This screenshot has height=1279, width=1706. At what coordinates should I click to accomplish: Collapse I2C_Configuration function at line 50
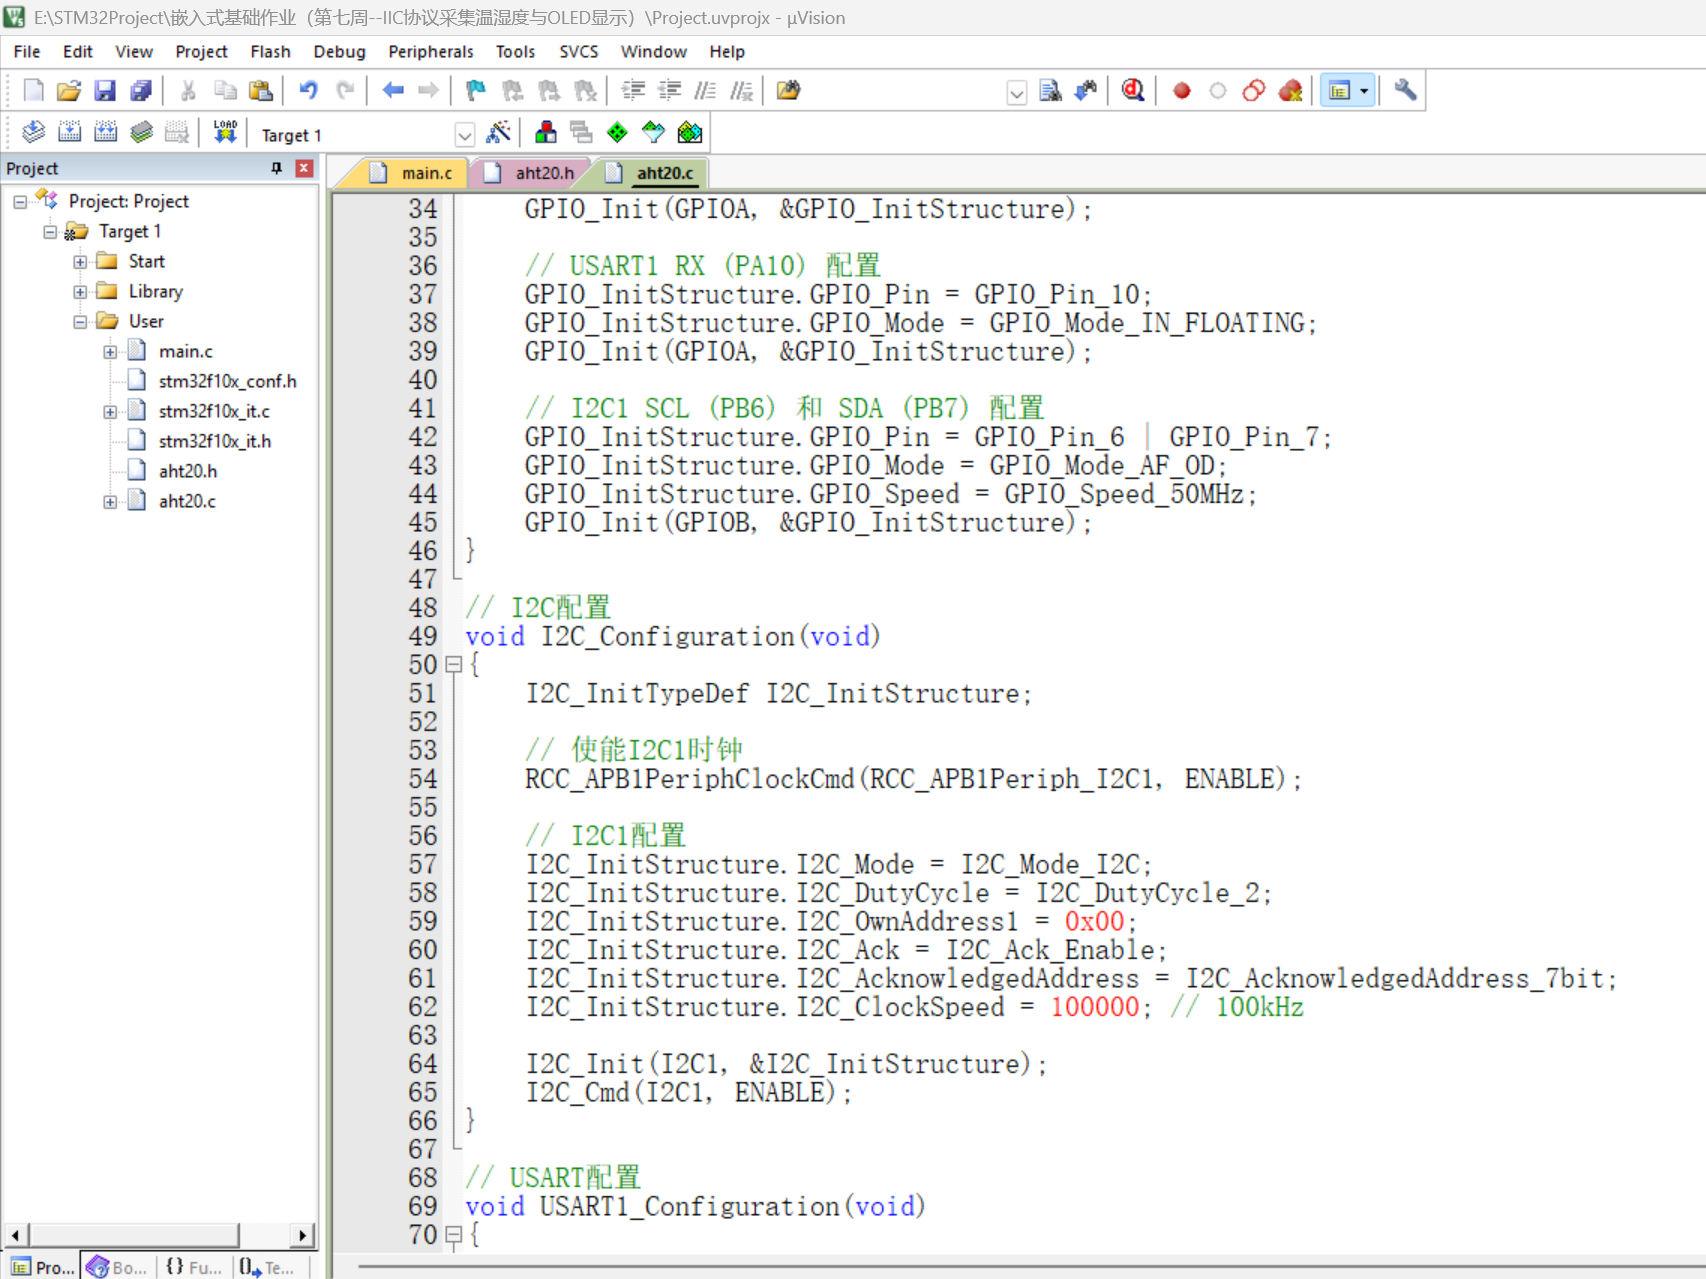click(x=453, y=664)
